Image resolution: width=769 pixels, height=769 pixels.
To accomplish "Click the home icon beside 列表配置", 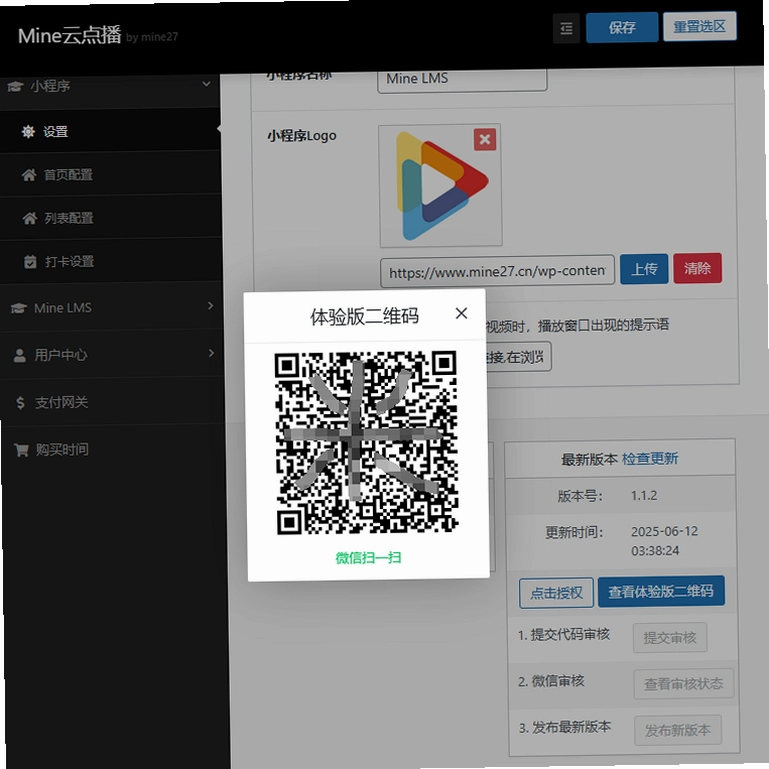I will click(x=29, y=218).
